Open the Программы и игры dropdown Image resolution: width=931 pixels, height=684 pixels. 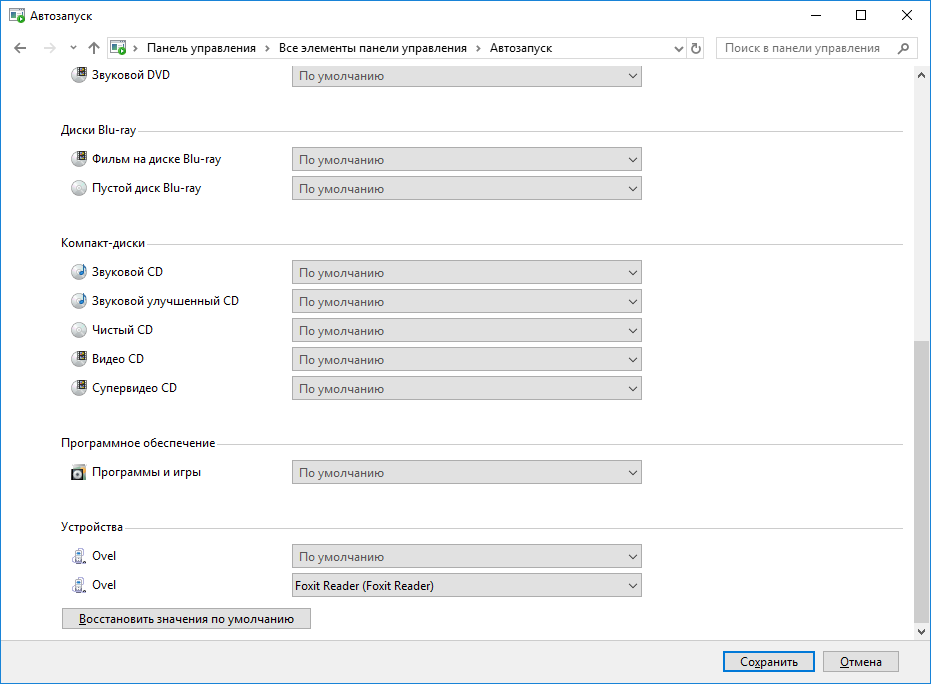coord(467,473)
